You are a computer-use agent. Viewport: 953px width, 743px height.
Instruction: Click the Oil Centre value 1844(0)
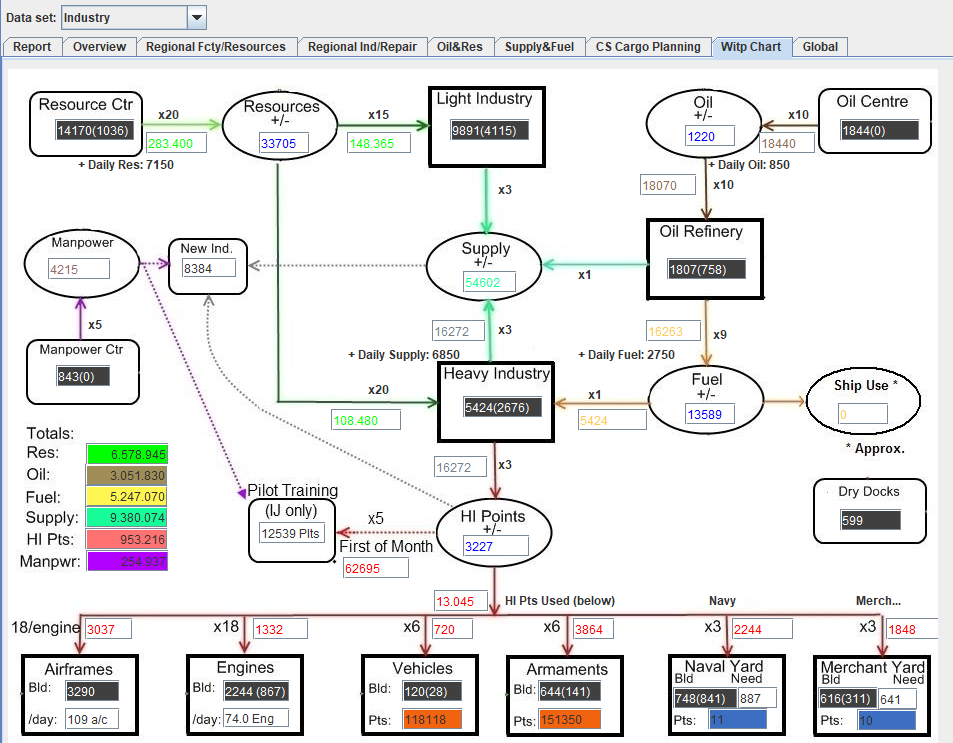(879, 130)
